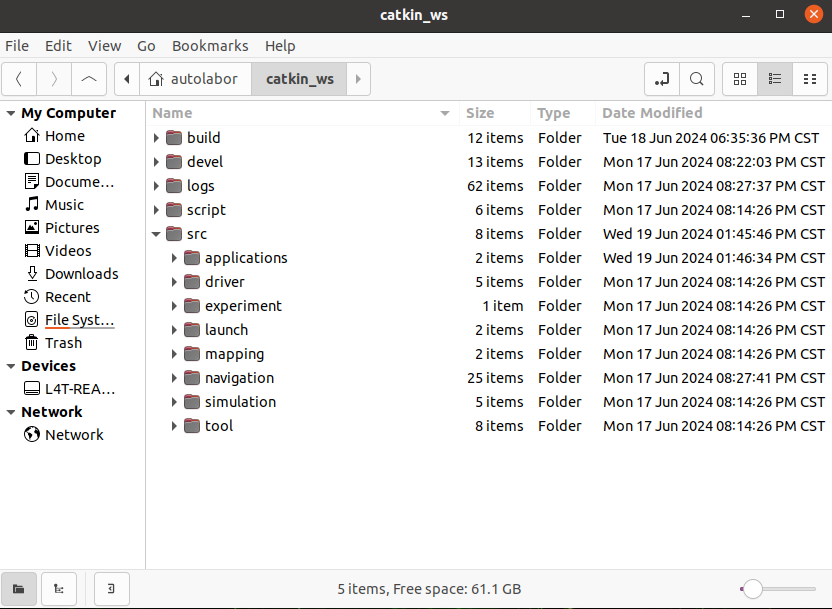The height and width of the screenshot is (609, 832).
Task: Open the Bookmarks menu
Action: 210,46
